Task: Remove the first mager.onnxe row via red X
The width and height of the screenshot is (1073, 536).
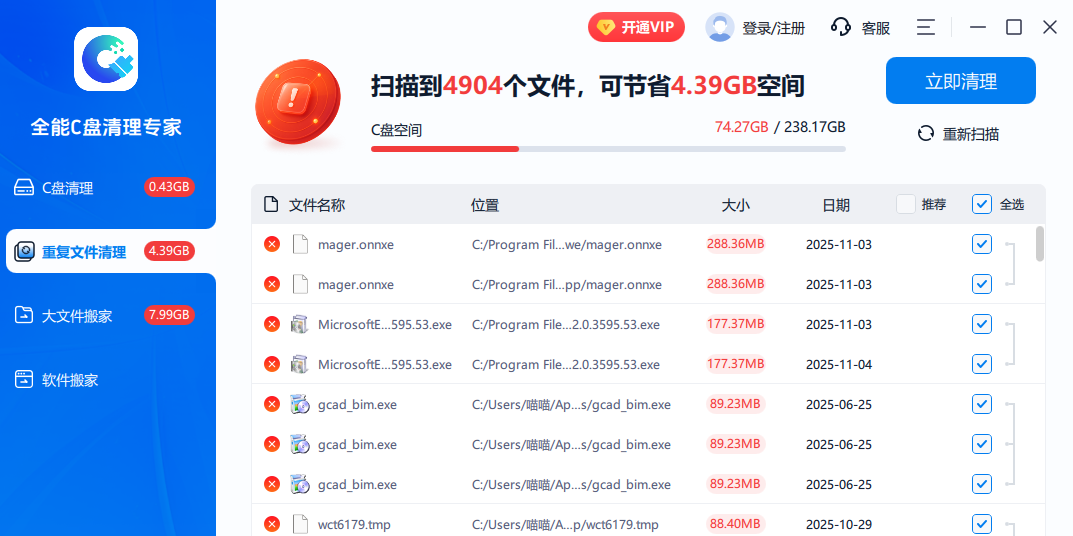Action: click(x=271, y=244)
